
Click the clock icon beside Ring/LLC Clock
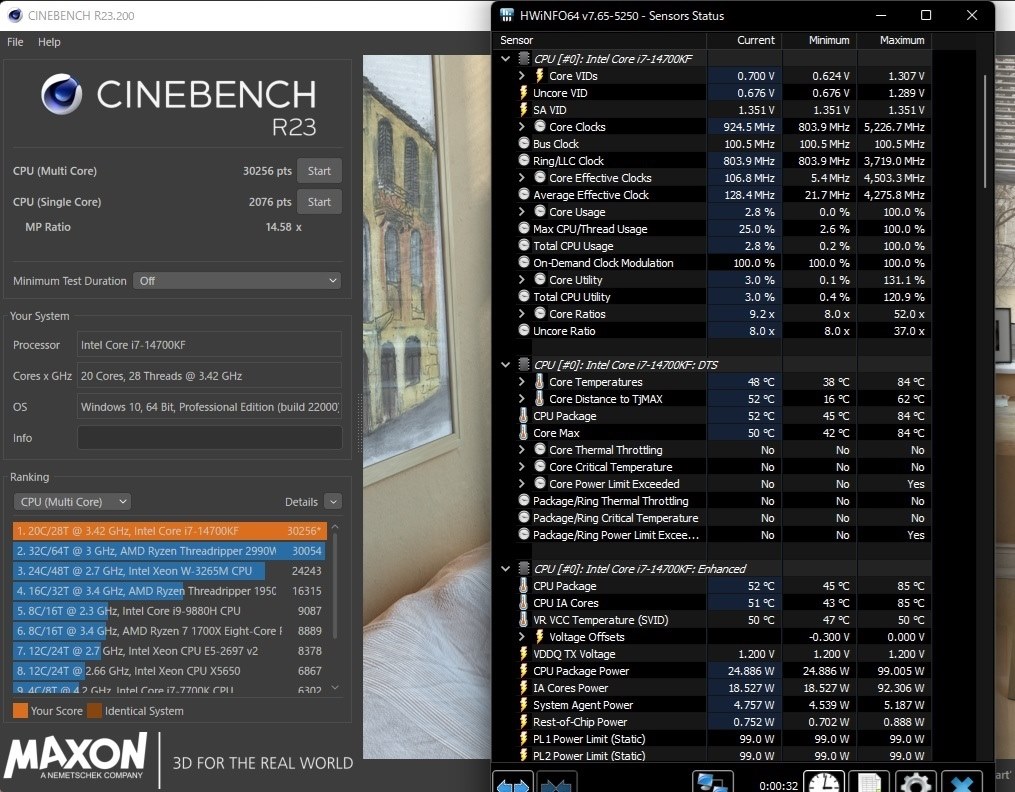[x=524, y=160]
